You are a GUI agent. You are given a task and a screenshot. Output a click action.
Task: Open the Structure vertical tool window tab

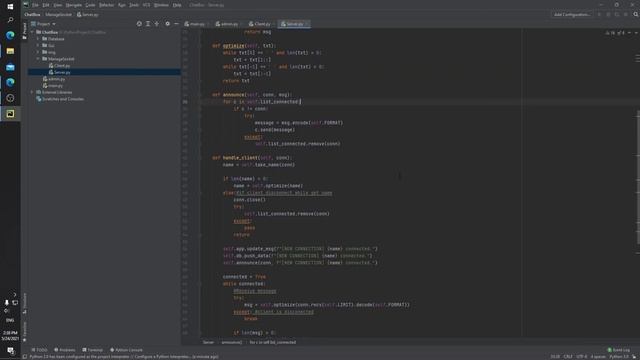point(24,303)
